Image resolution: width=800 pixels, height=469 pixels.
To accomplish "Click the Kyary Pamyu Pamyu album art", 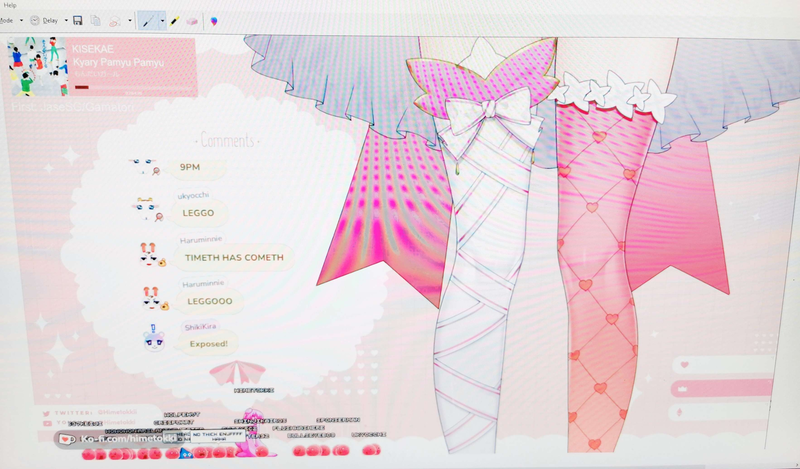I will 37,68.
